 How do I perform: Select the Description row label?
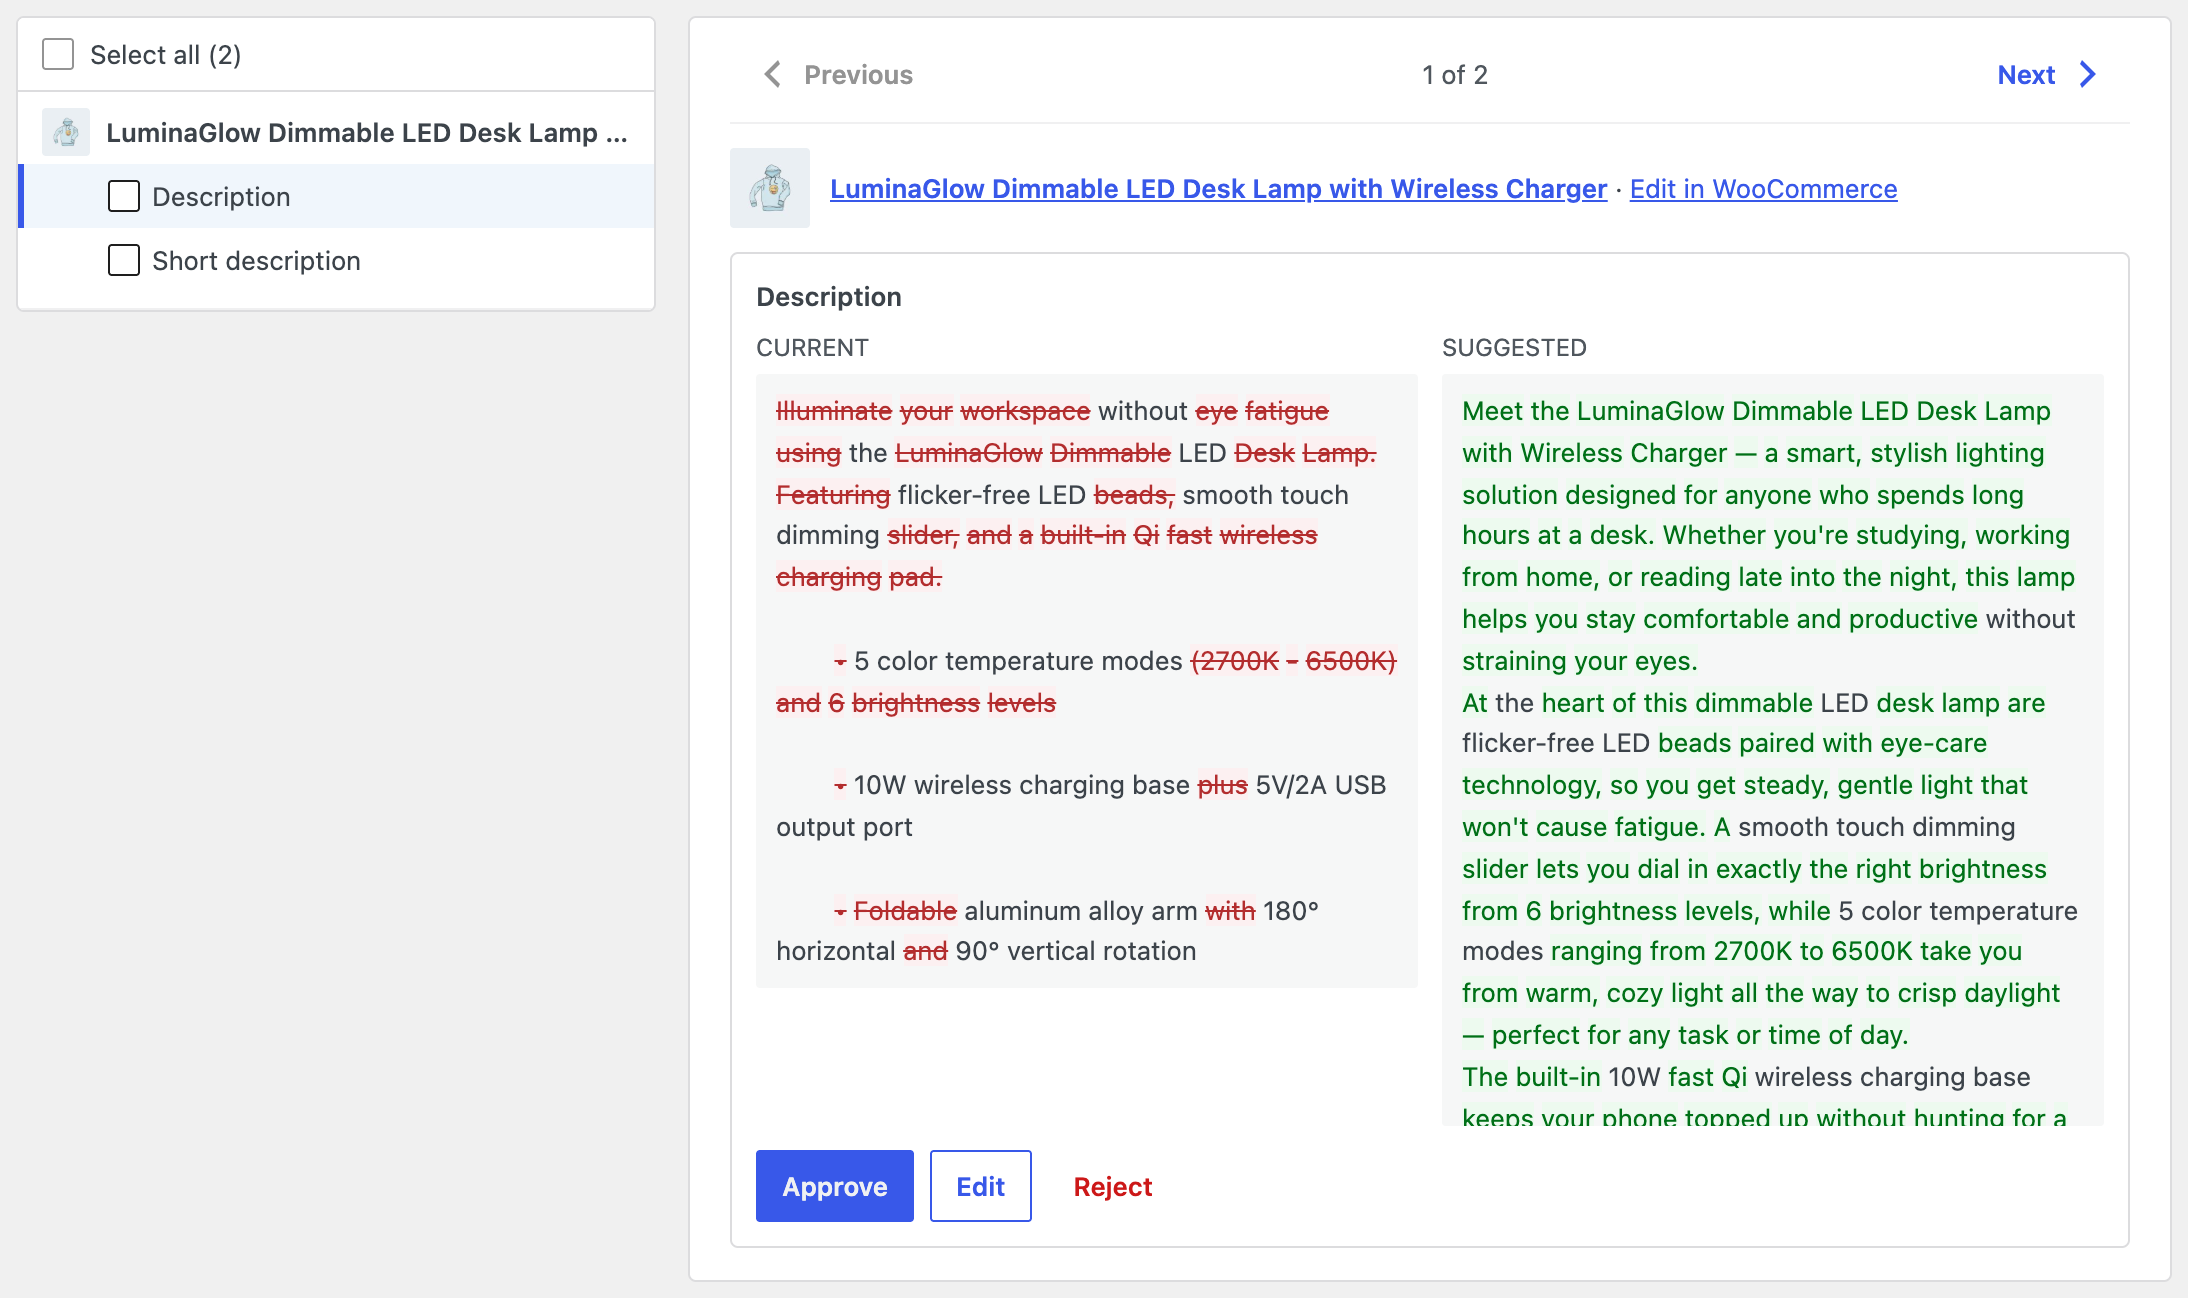(221, 196)
